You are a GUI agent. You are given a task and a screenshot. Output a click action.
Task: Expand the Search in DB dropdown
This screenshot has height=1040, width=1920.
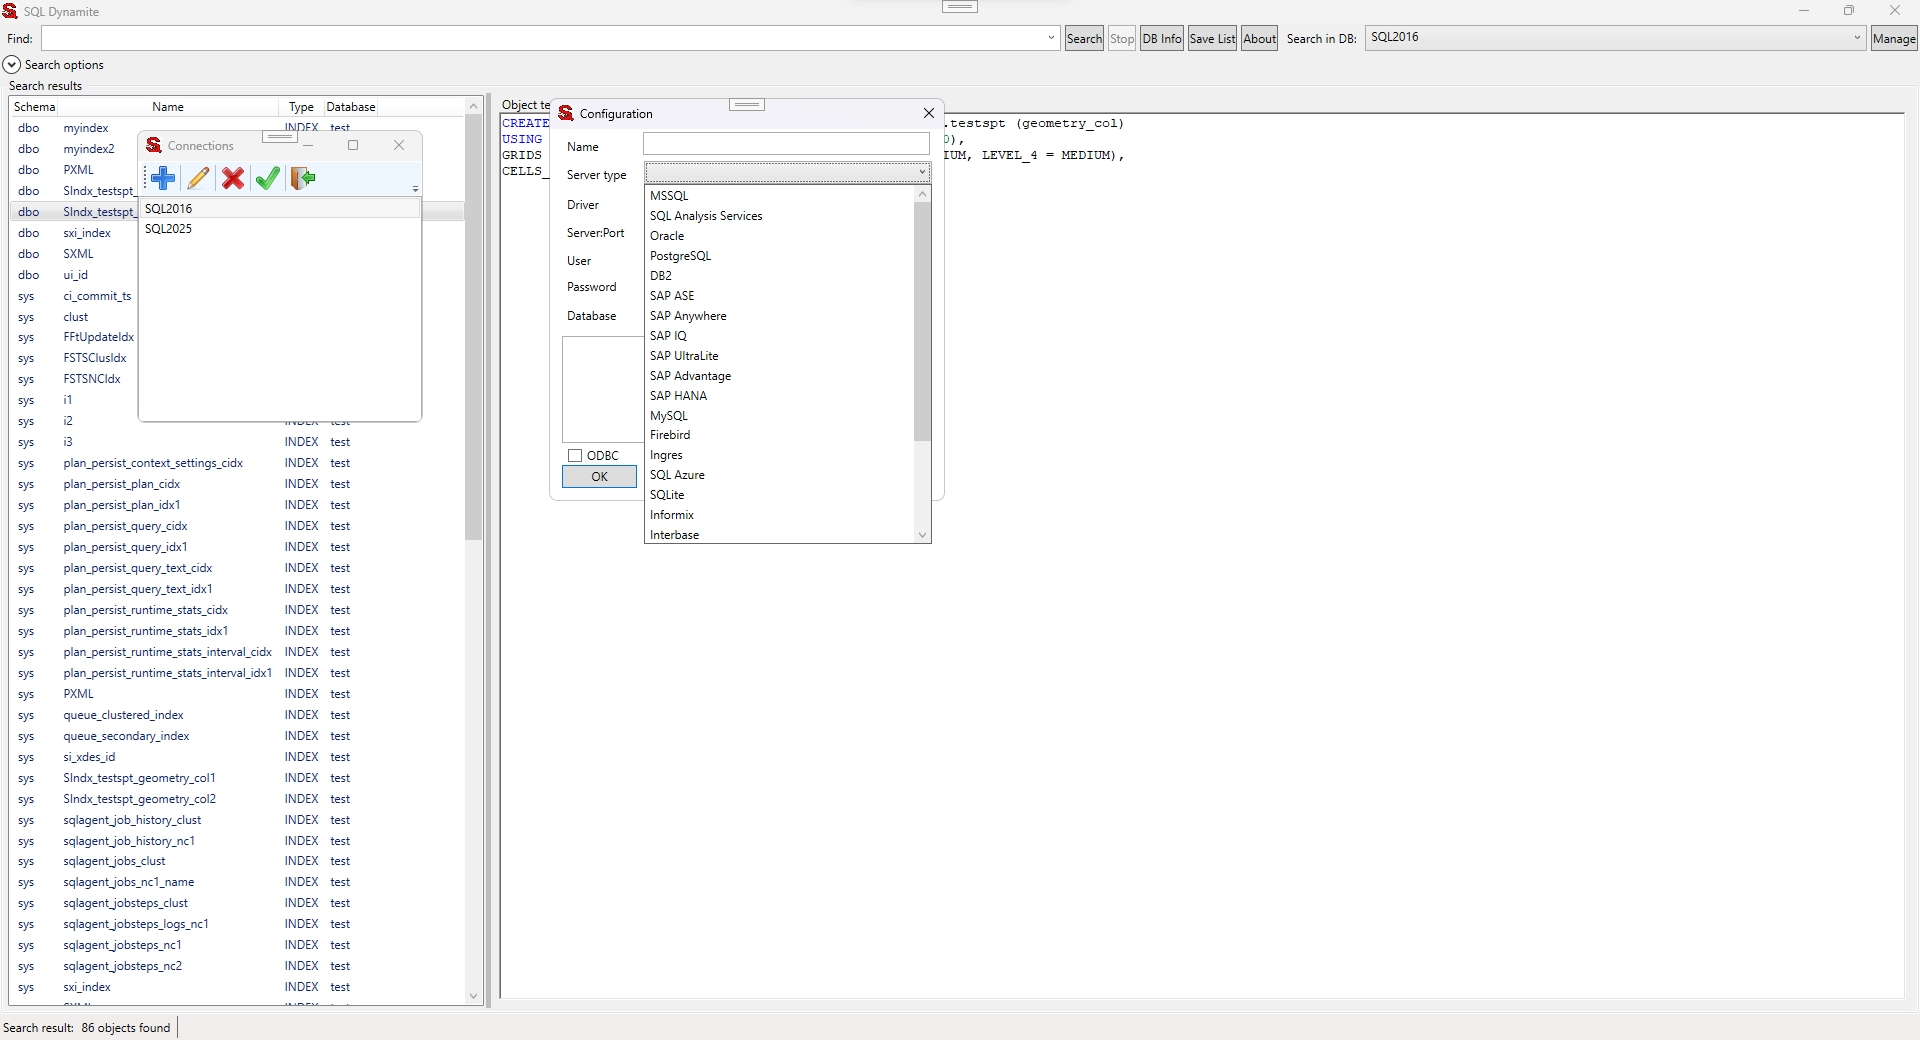point(1856,38)
